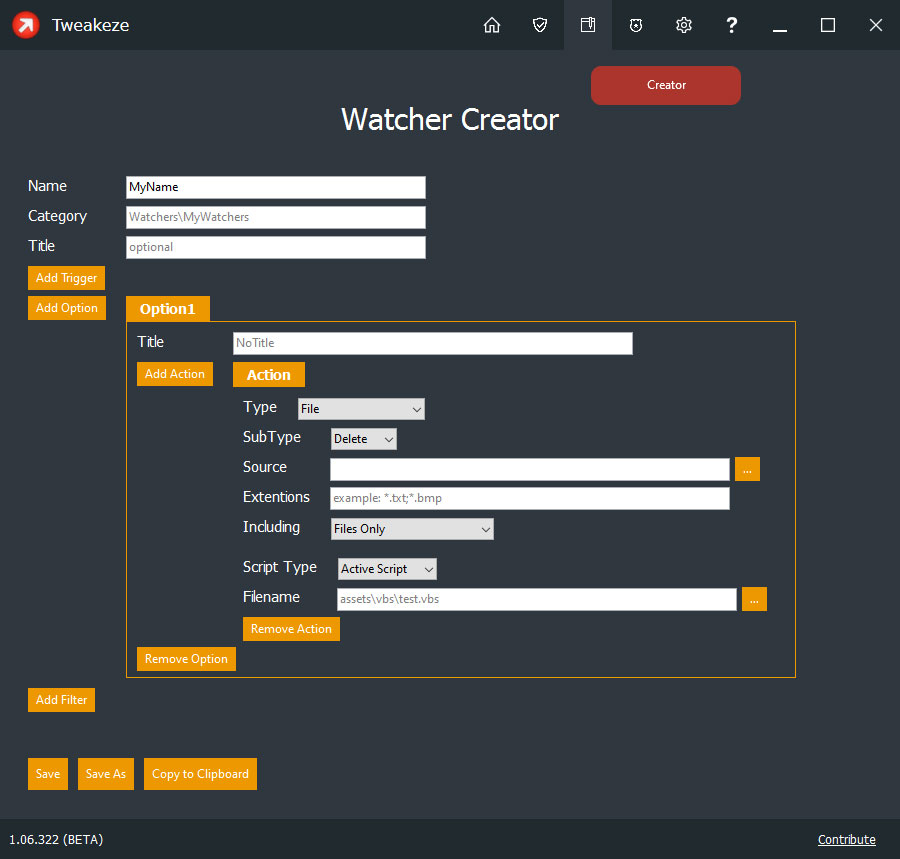Expand the Including dropdown set to Files Only

[412, 528]
